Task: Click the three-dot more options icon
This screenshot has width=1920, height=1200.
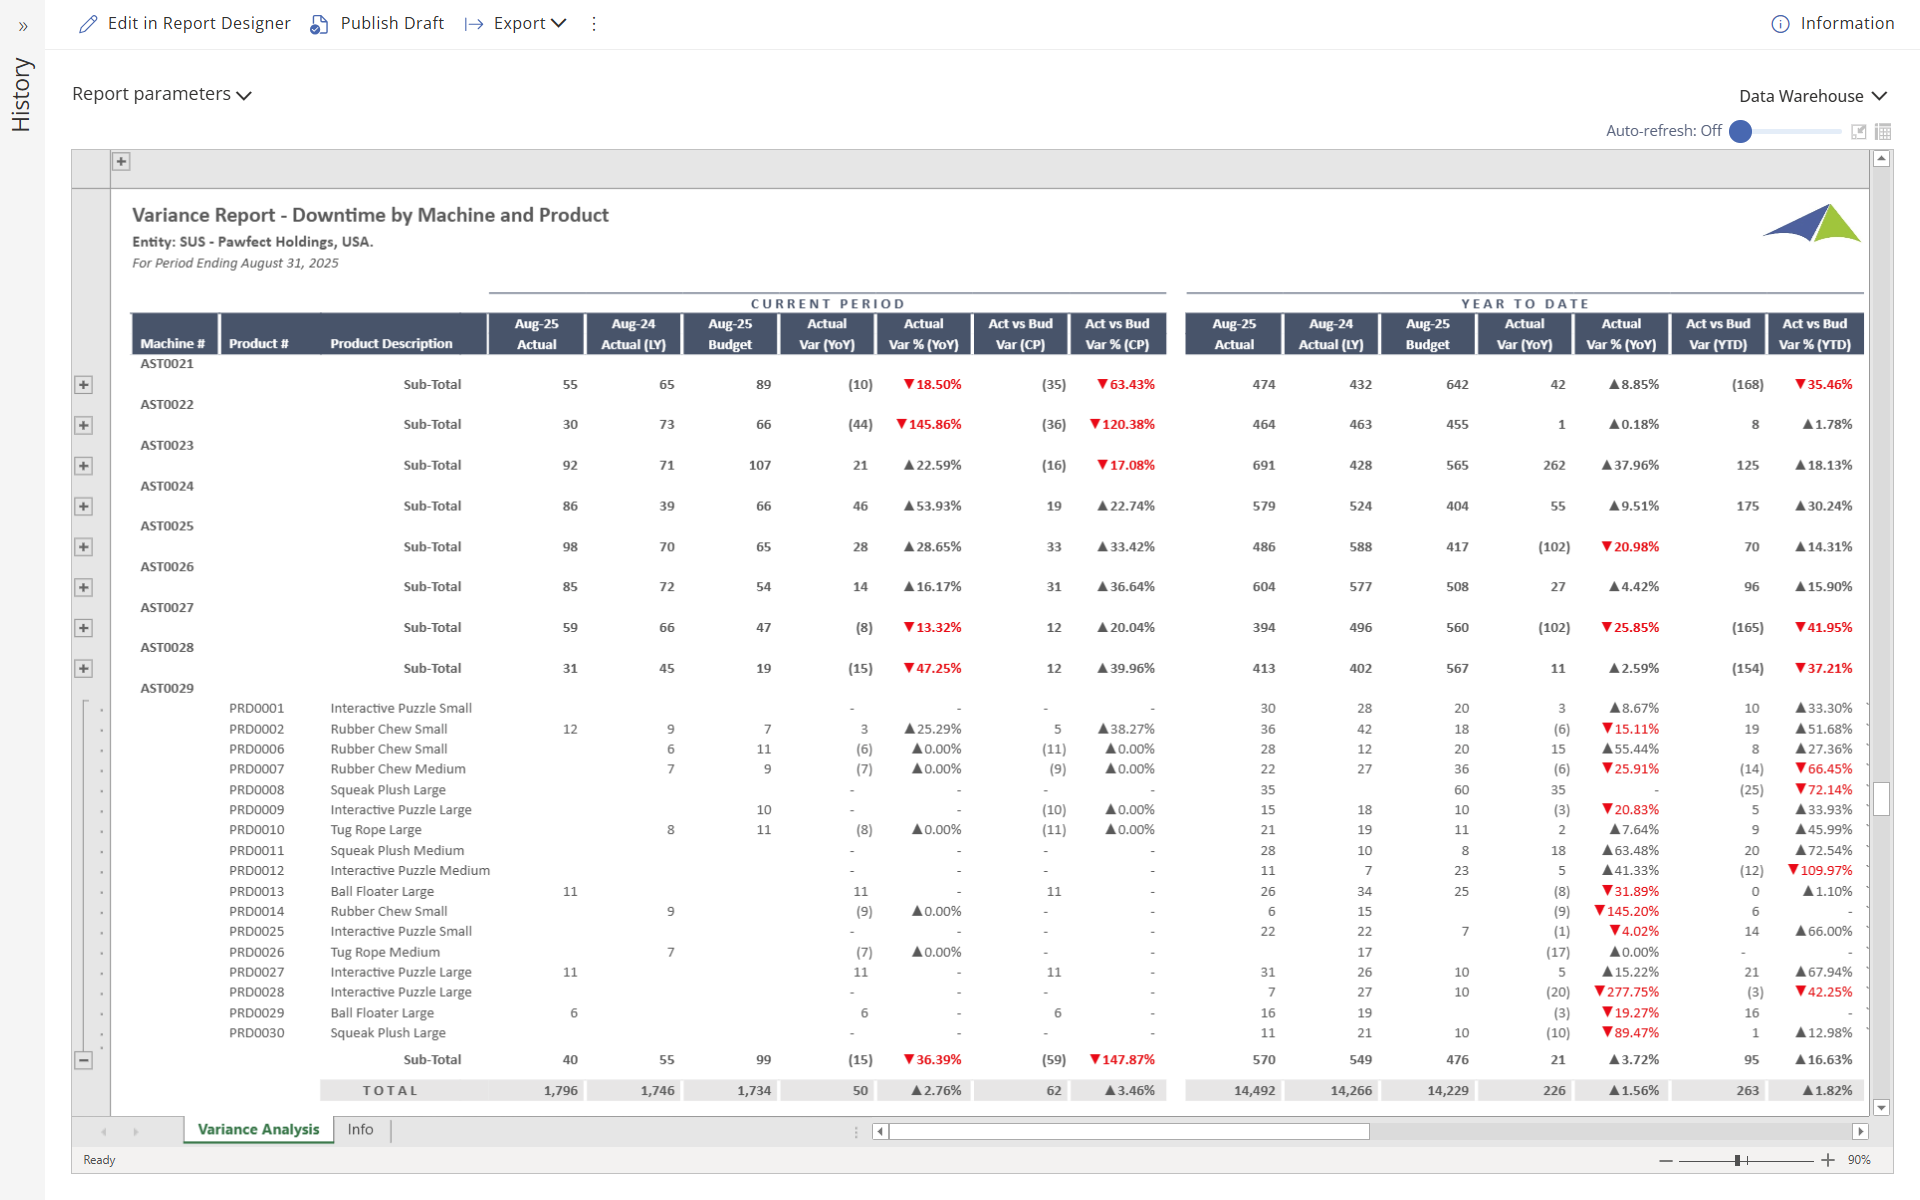Action: [x=594, y=23]
